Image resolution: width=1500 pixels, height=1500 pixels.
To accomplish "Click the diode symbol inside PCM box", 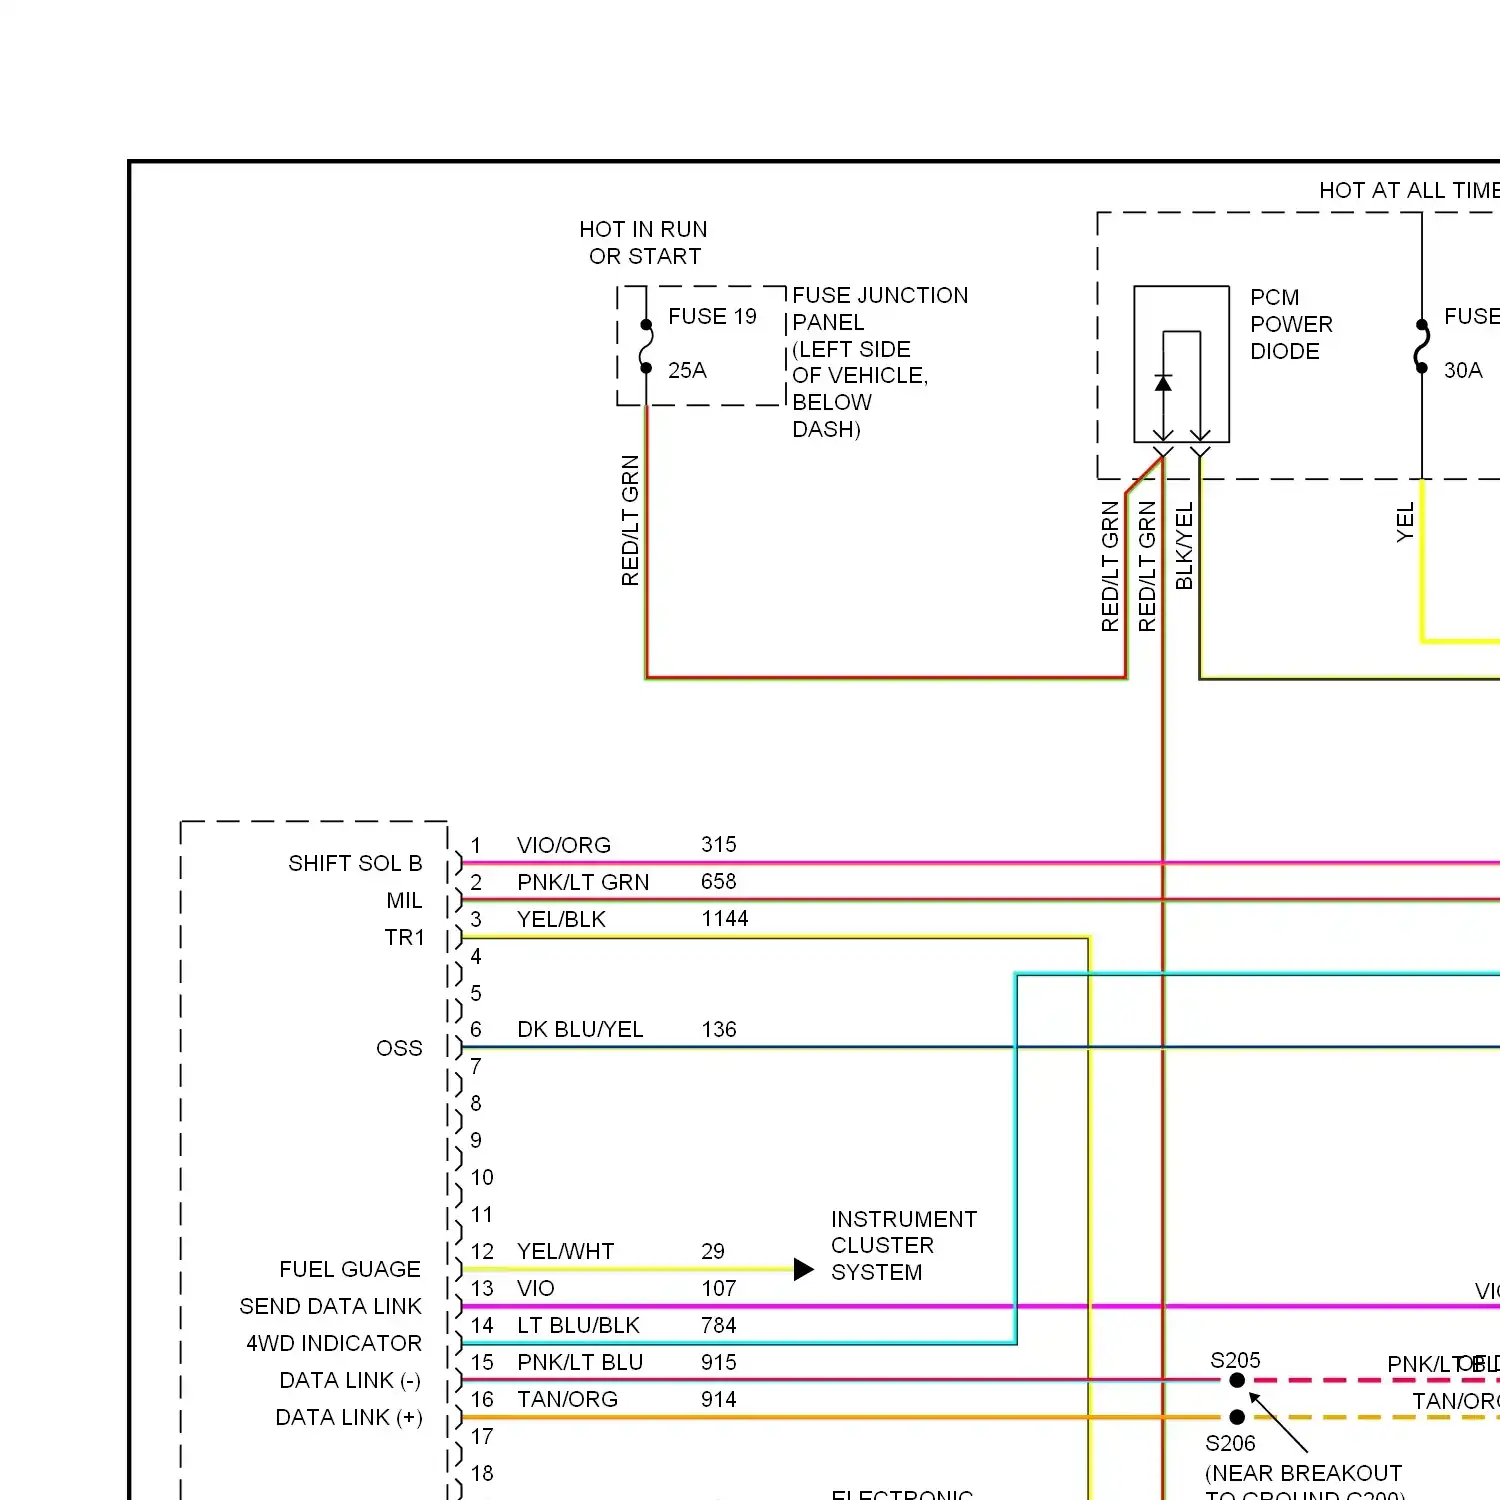I will [1163, 383].
